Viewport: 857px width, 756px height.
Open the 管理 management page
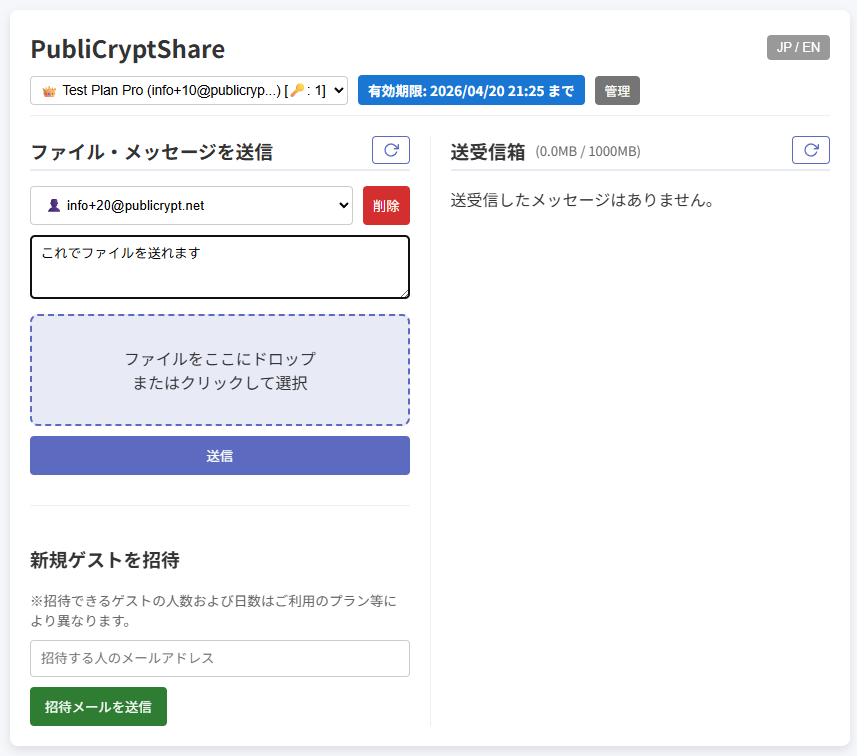click(617, 91)
